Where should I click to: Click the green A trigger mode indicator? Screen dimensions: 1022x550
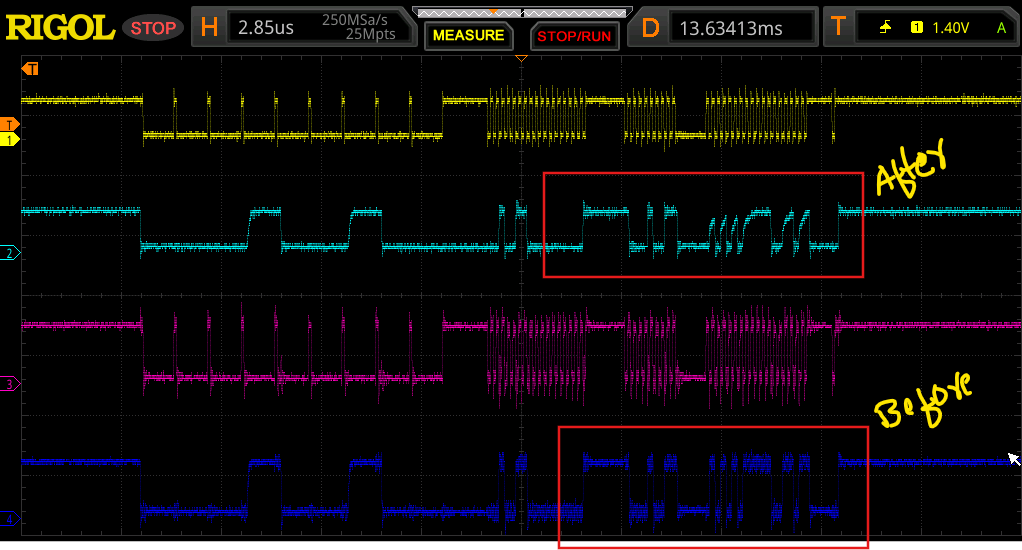click(x=1001, y=27)
